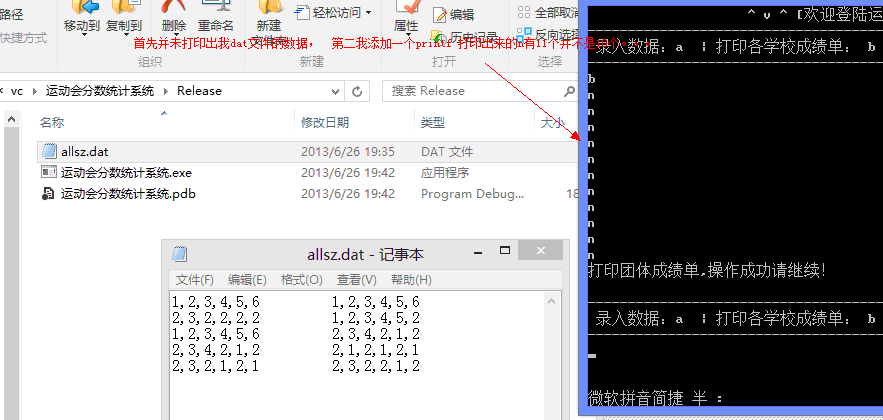Screen dimensions: 883x420
Task: Click the Program Debug... type cell
Action: (x=472, y=194)
